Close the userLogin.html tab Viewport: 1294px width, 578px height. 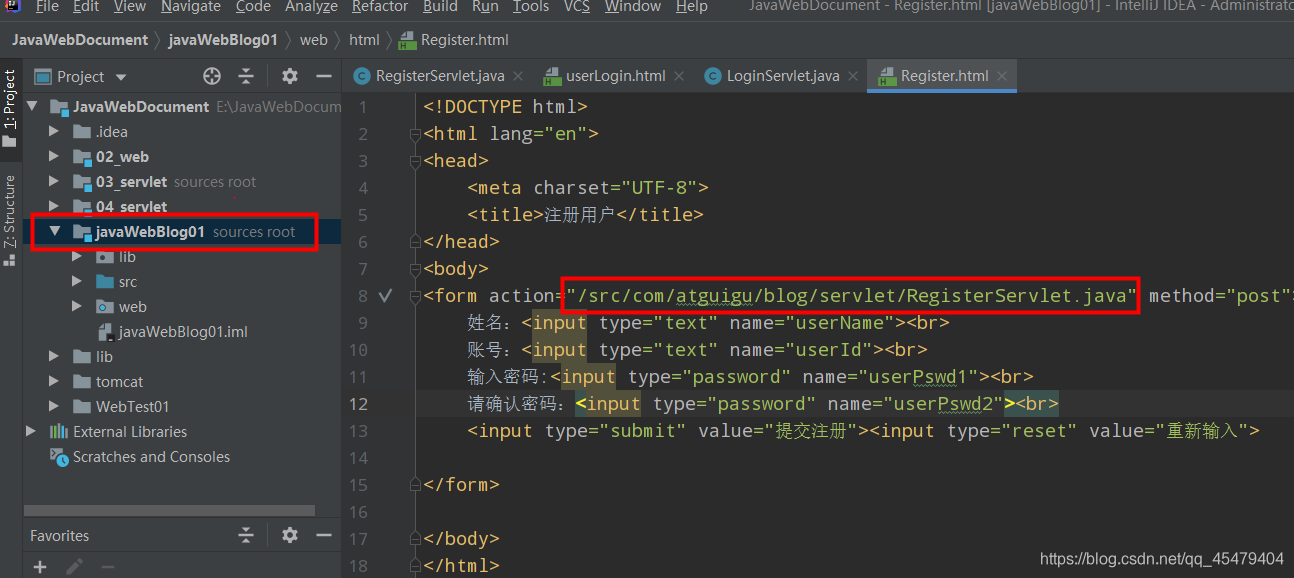680,76
